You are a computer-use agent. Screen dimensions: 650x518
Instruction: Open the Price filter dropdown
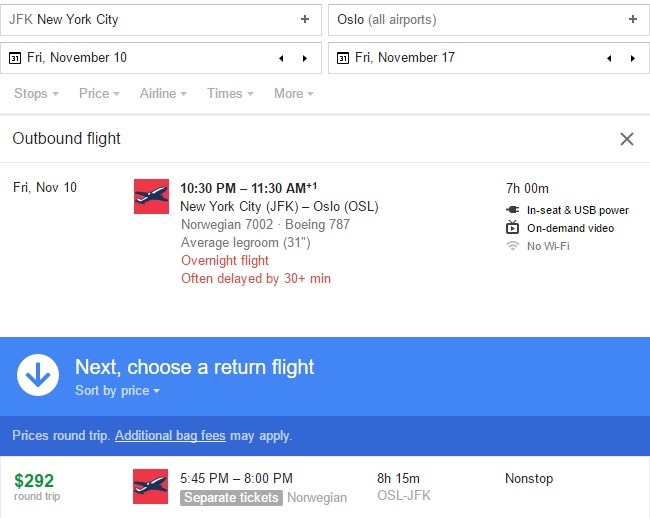(99, 94)
